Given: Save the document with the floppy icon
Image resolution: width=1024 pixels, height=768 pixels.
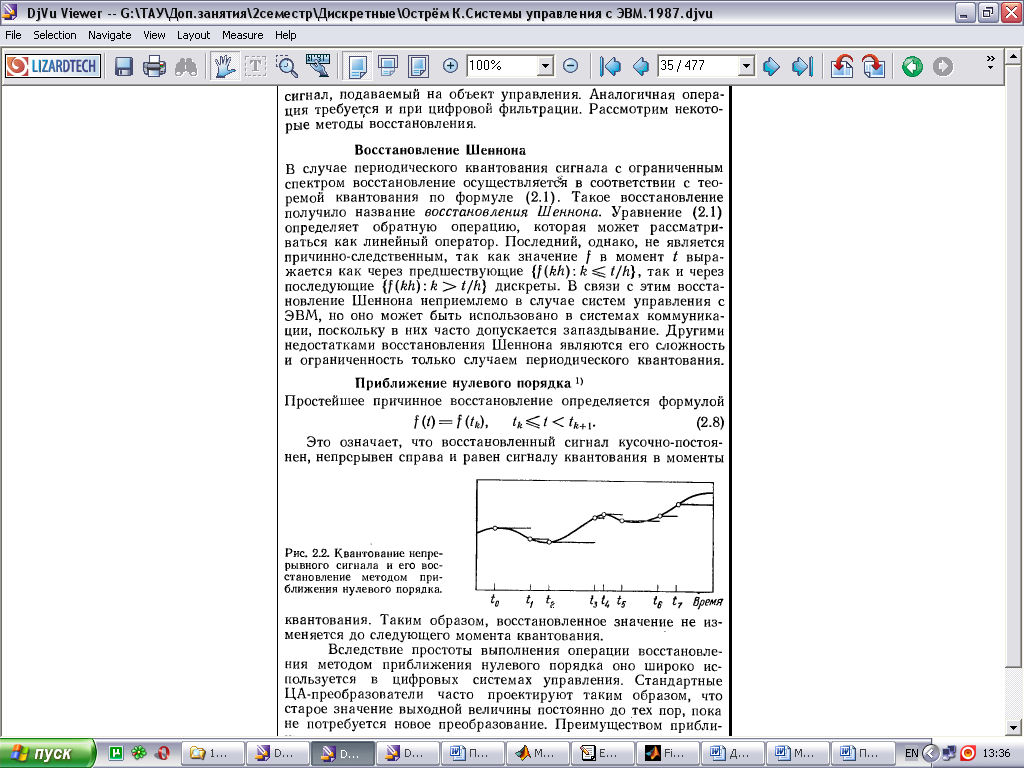Looking at the screenshot, I should [123, 66].
